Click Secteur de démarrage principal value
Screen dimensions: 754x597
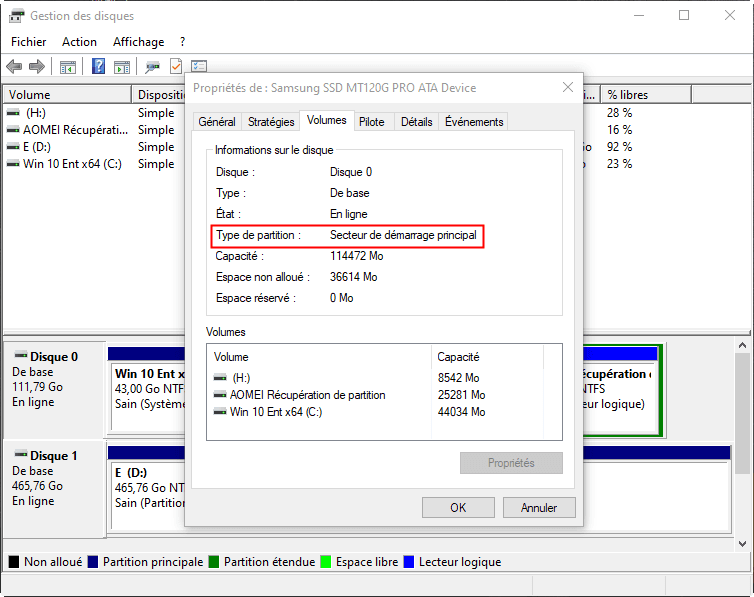point(403,235)
